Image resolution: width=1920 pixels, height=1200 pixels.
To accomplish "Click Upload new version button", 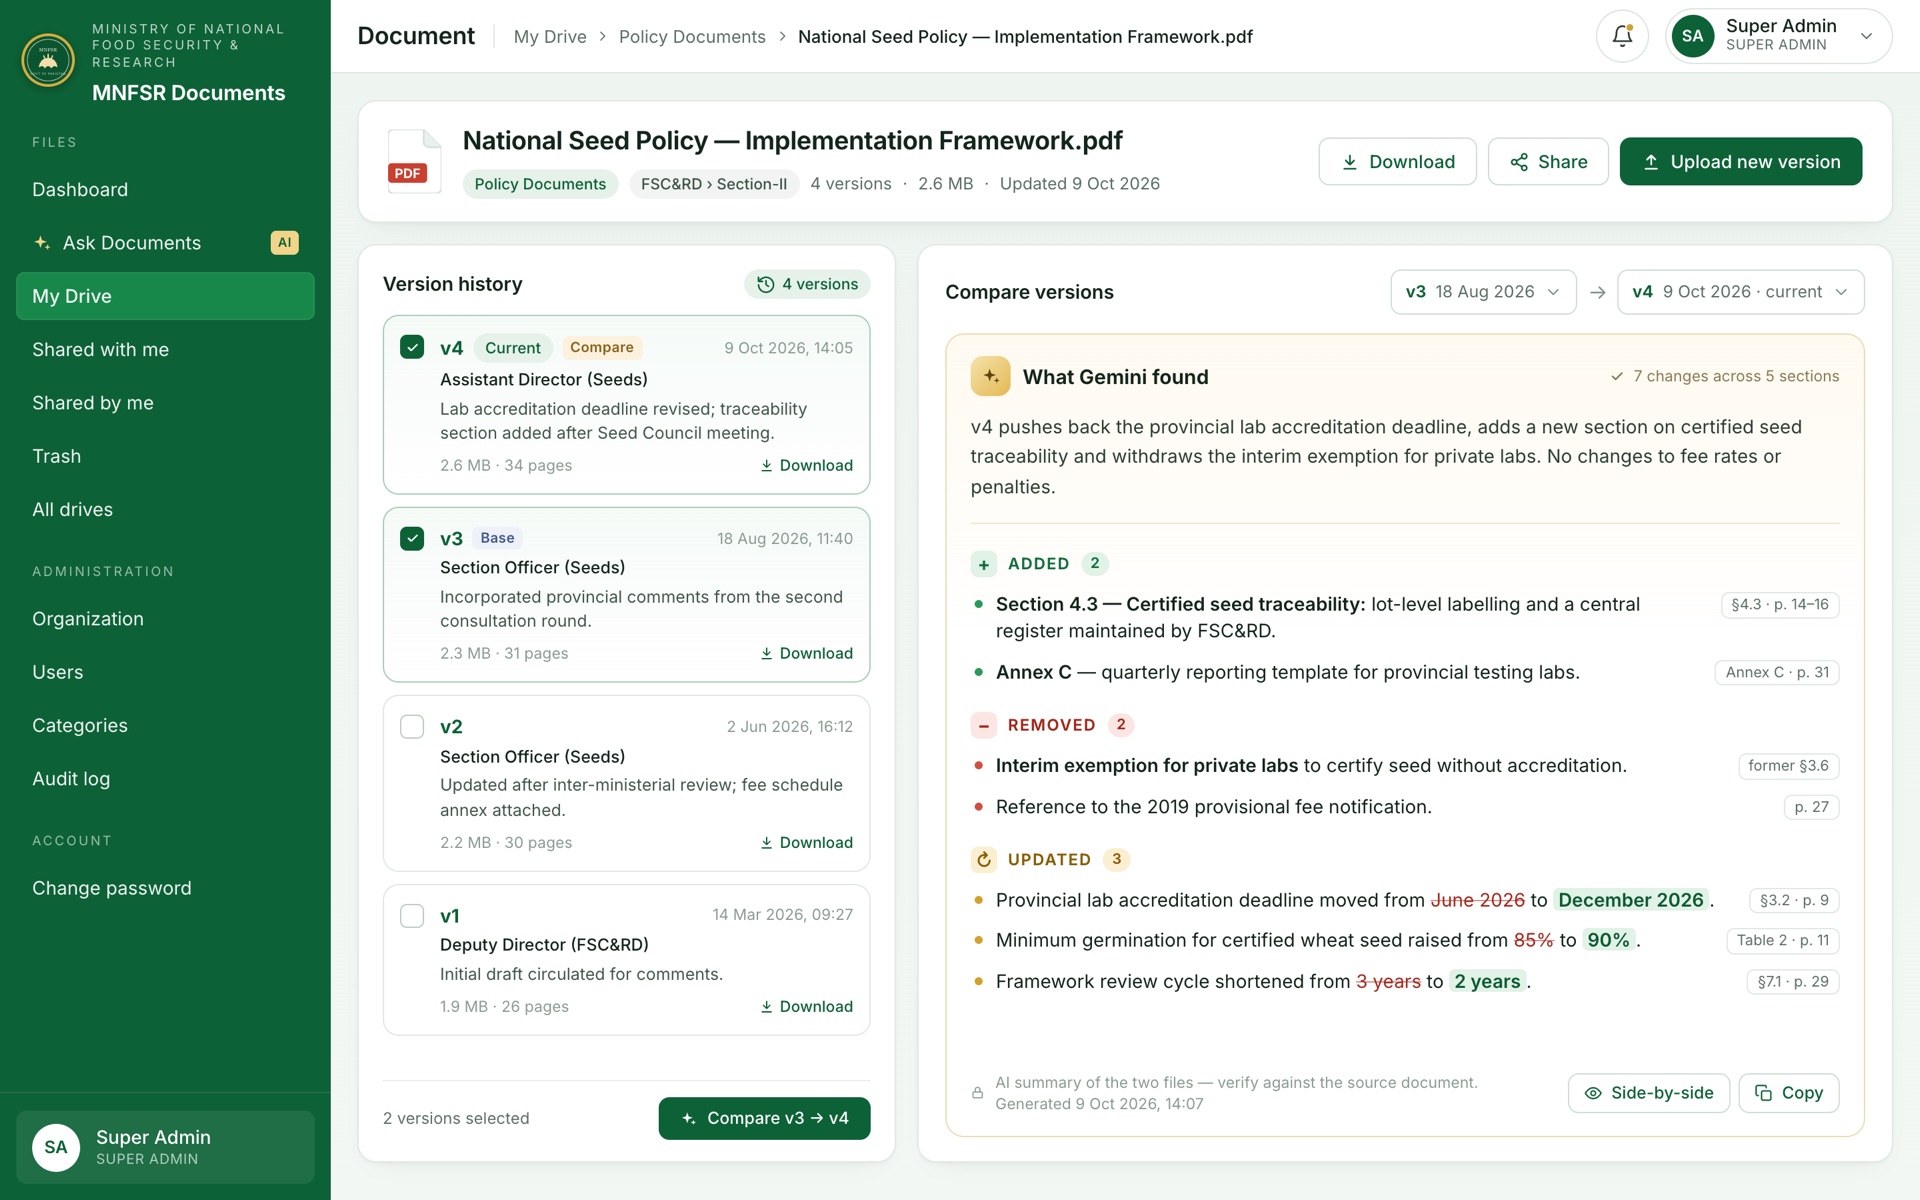I will point(1740,161).
